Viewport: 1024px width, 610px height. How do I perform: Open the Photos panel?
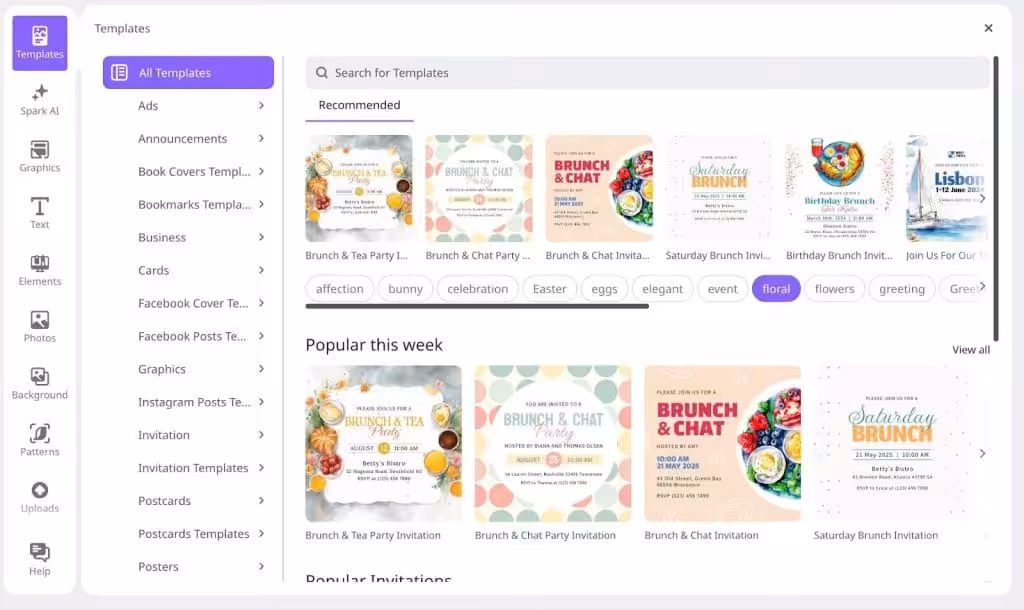[x=40, y=327]
